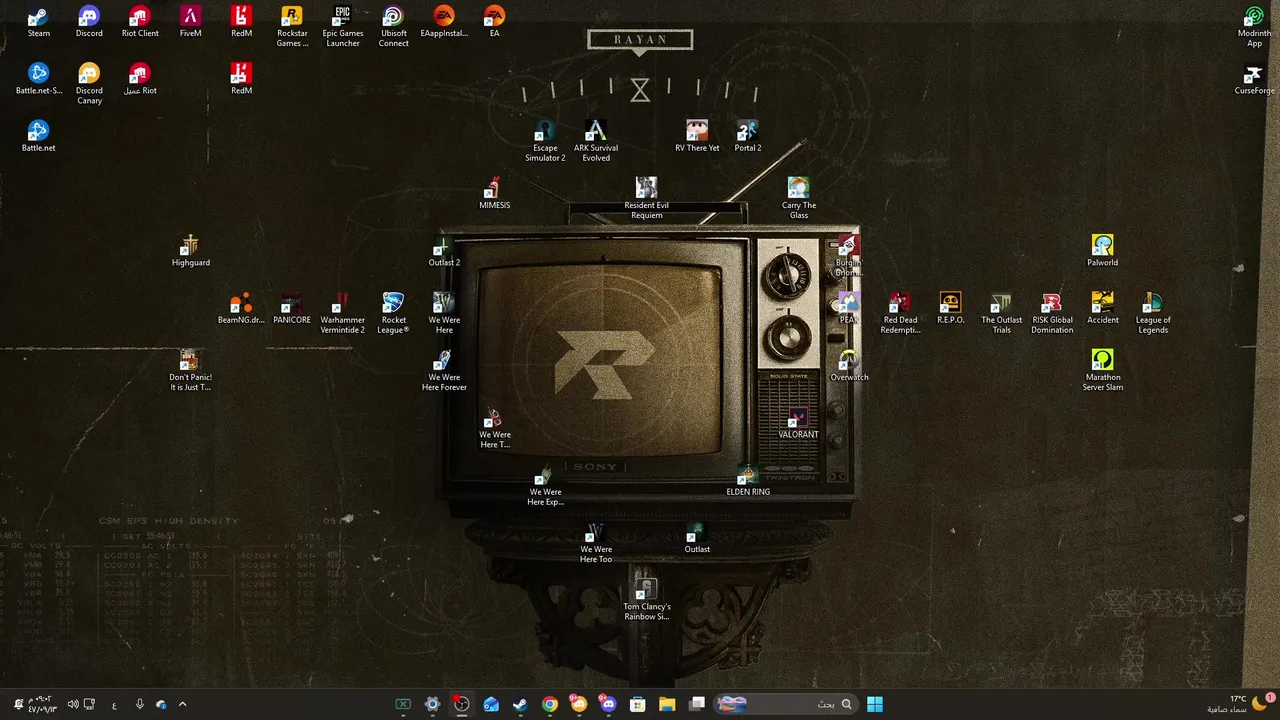Launch the VALORANT shortcut
The image size is (1280, 720).
tap(798, 423)
